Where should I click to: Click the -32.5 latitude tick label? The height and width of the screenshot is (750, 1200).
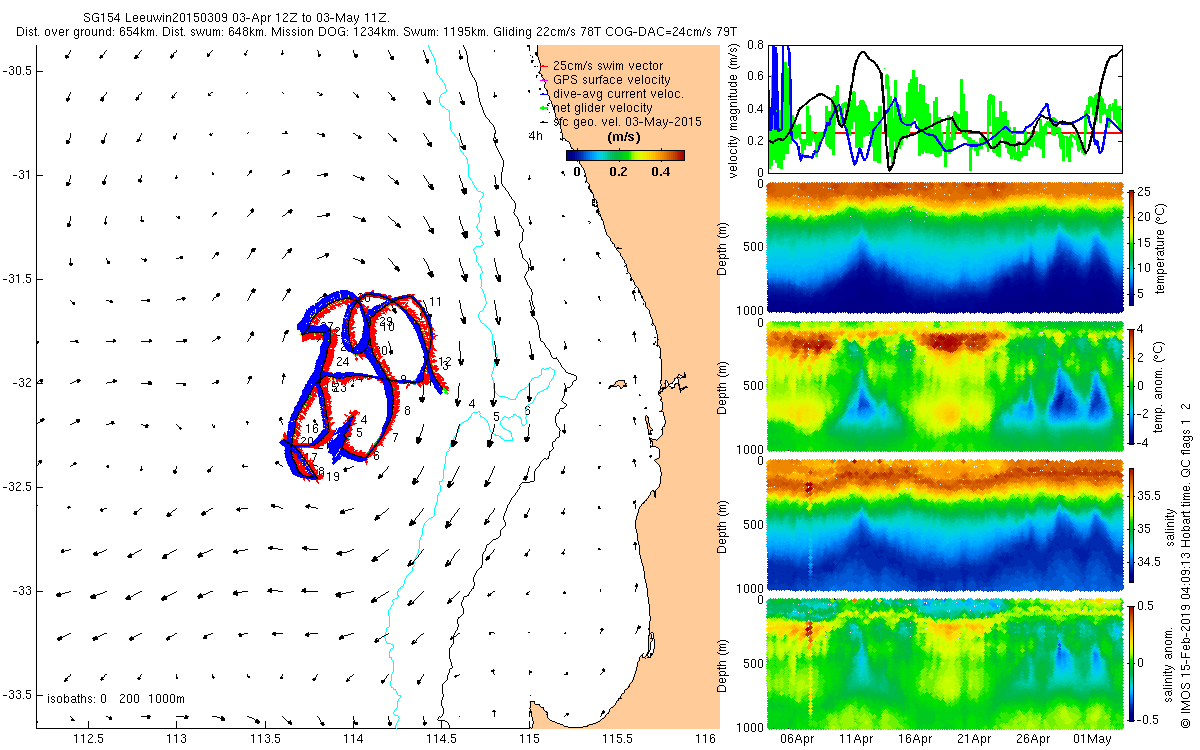coord(18,487)
